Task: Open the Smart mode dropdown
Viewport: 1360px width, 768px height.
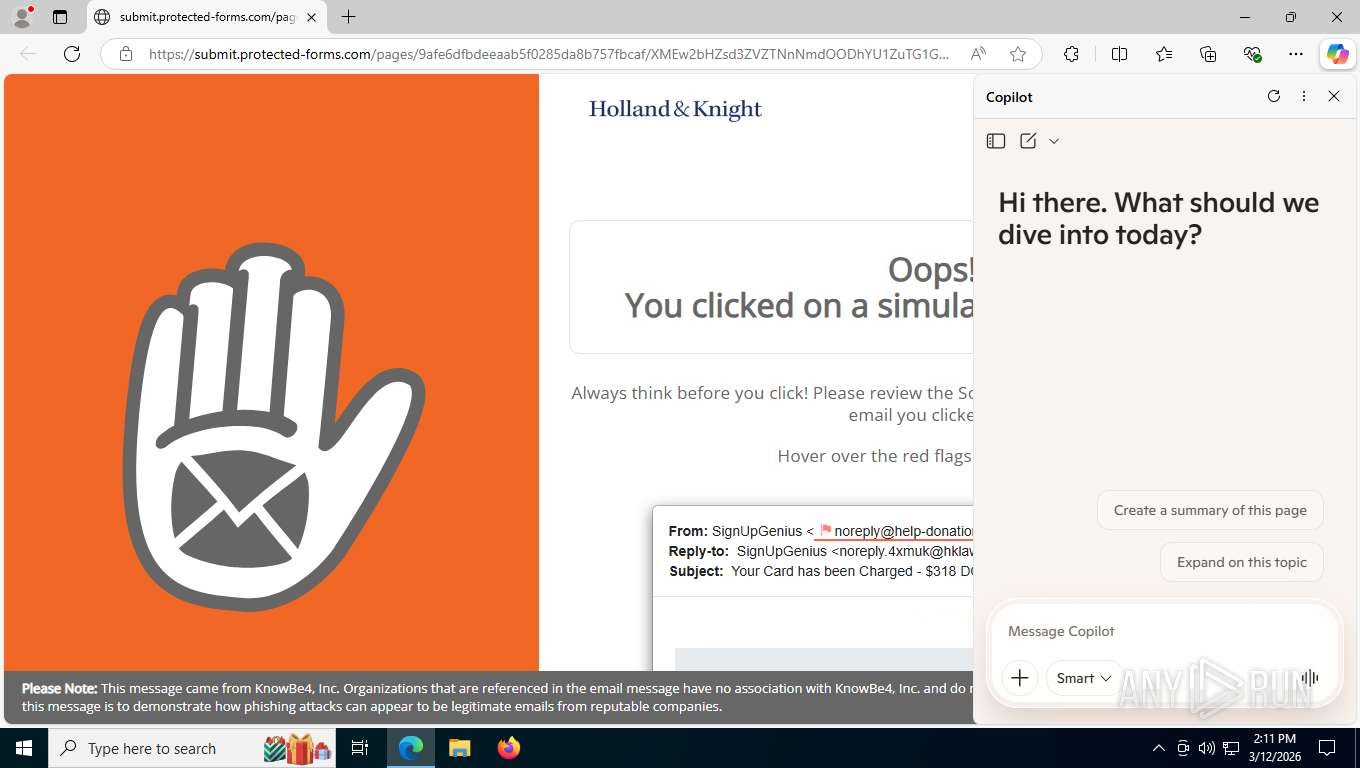Action: 1084,678
